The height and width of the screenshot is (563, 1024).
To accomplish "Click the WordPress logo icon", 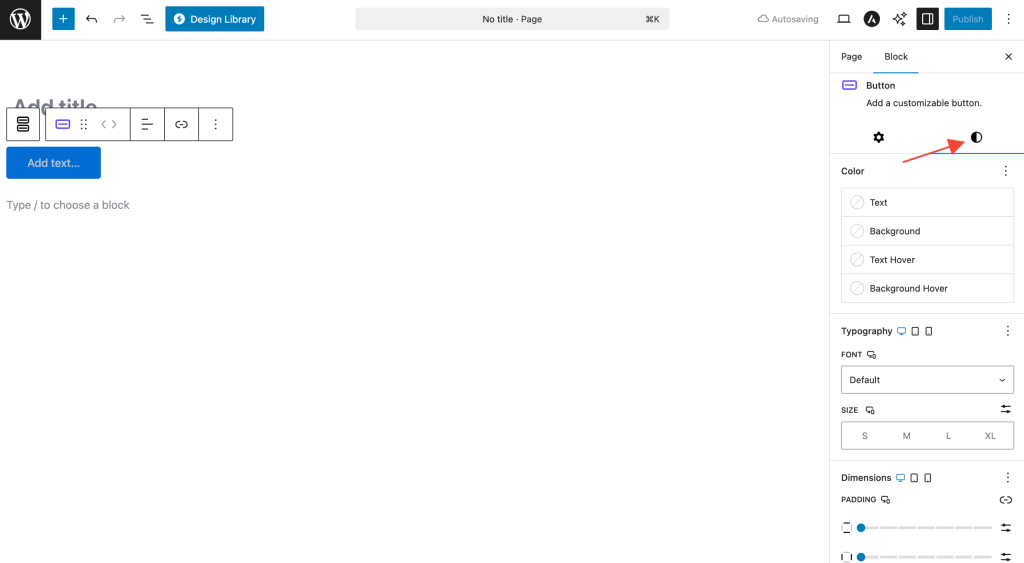I will pyautogui.click(x=20, y=19).
